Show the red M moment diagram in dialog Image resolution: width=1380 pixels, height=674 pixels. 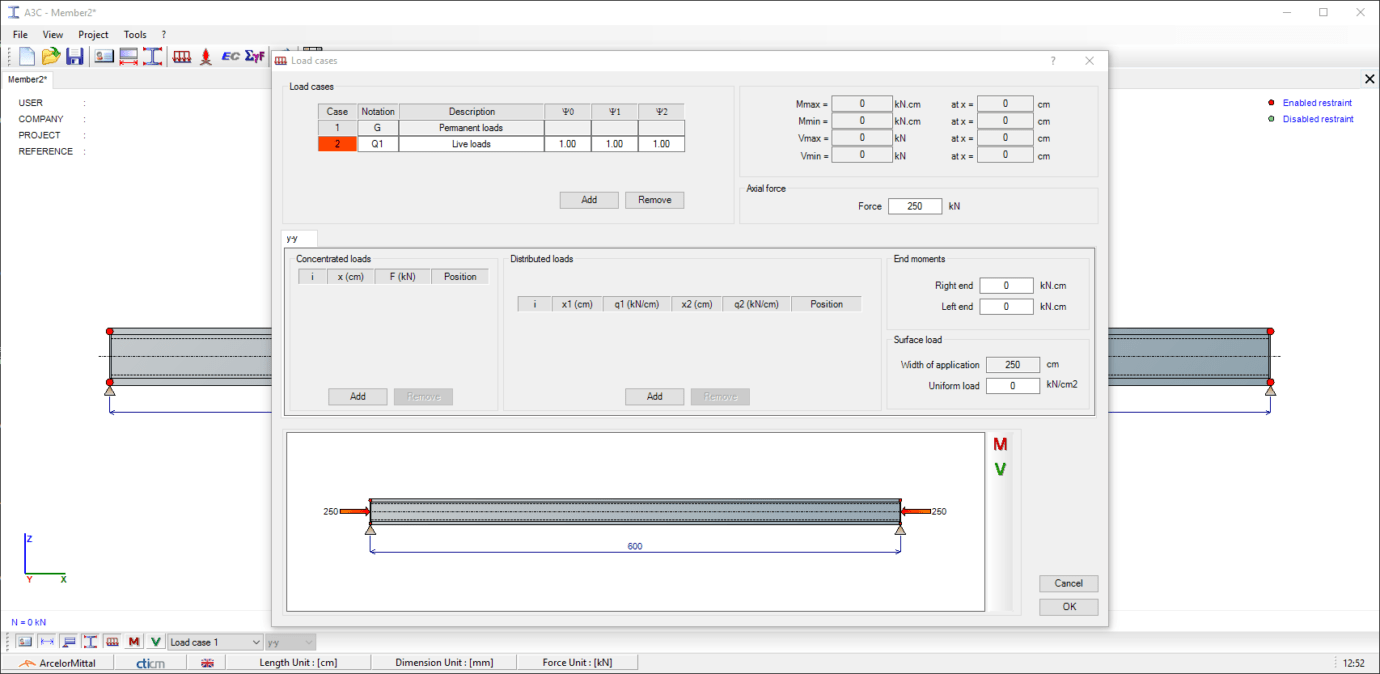coord(1000,444)
